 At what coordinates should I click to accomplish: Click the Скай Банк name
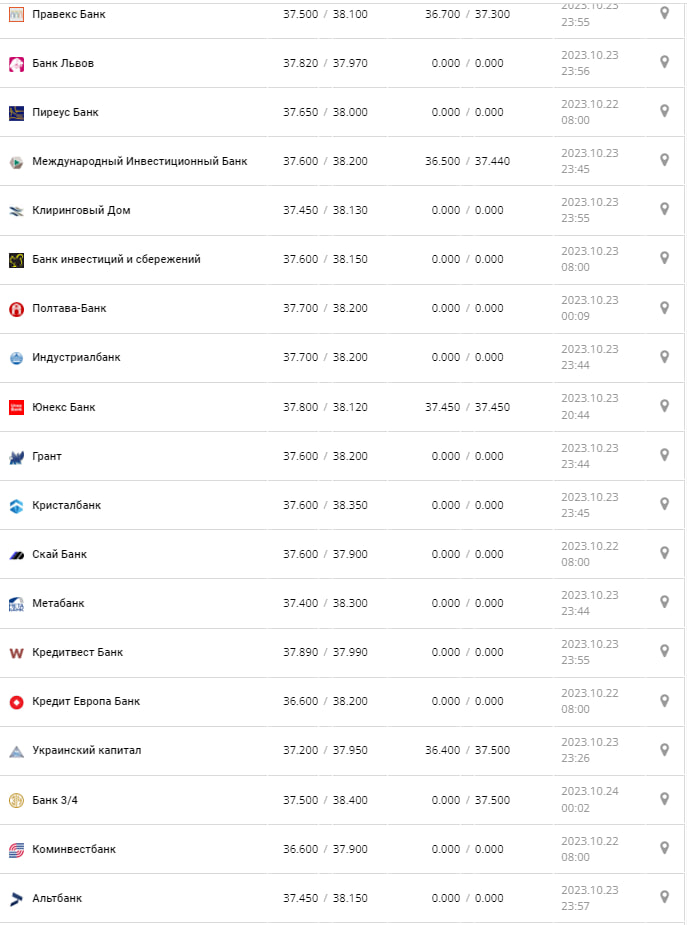[59, 554]
